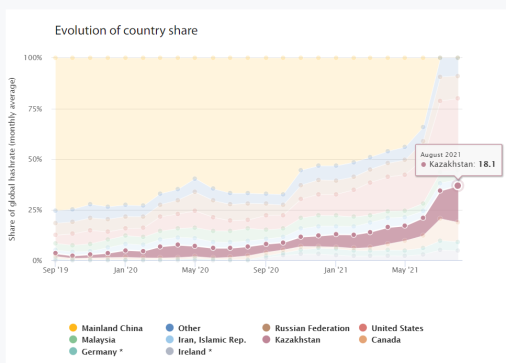
Task: Click the 'Evolution of country share' title
Action: coord(126,30)
